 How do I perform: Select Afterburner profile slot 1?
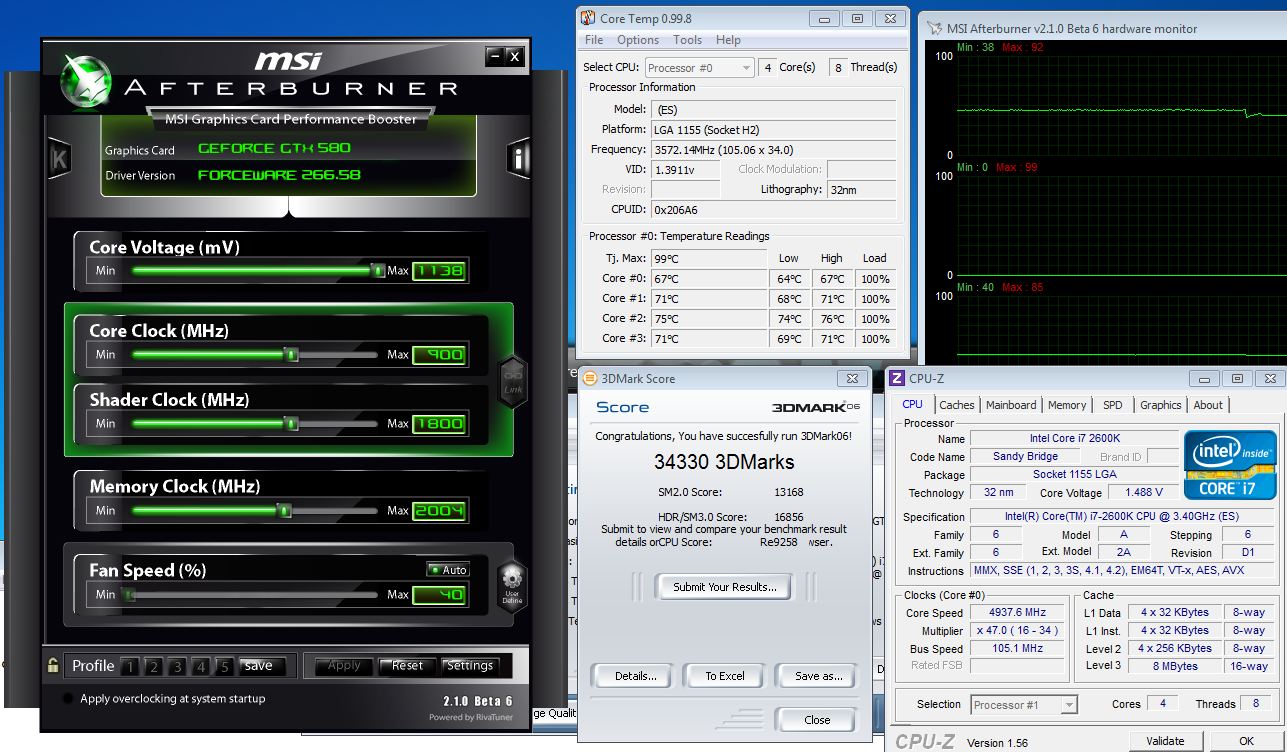[130, 666]
